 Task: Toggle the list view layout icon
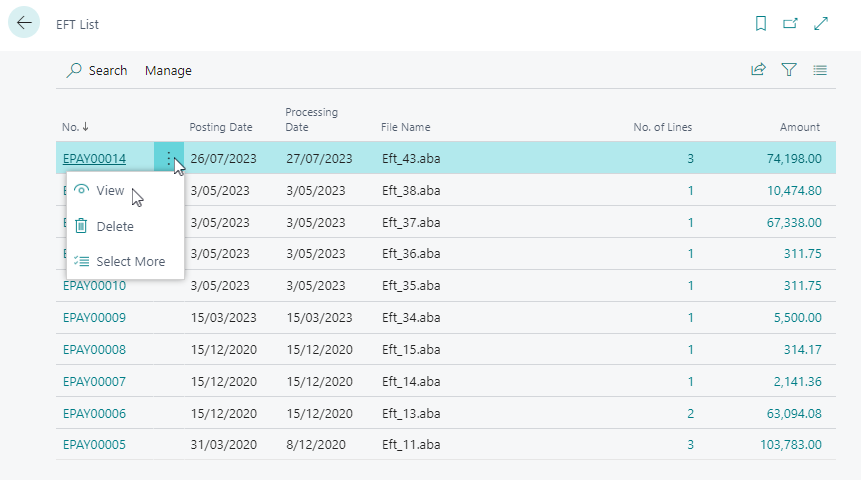coord(820,70)
